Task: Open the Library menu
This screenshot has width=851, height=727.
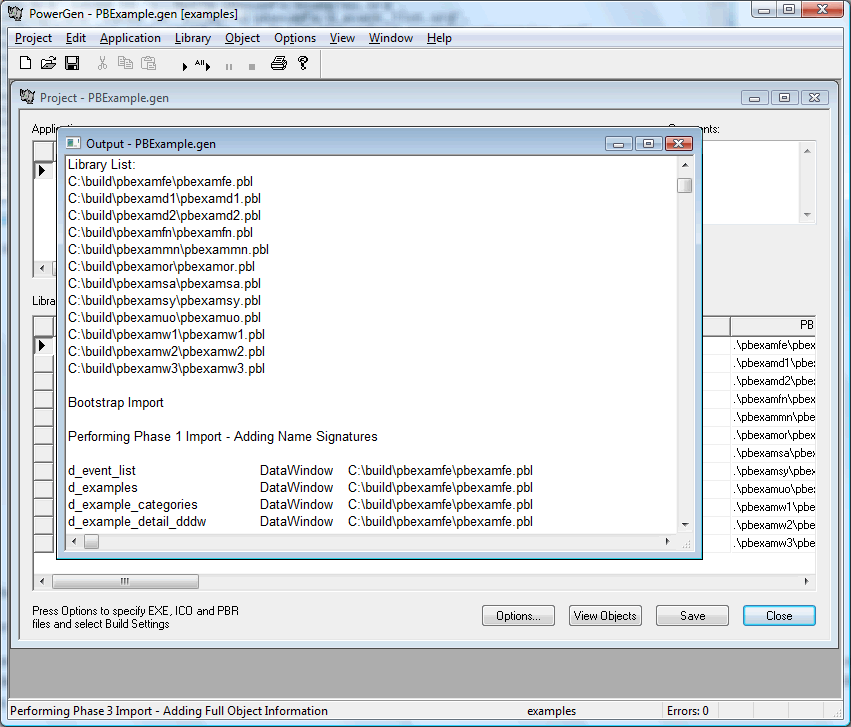Action: tap(193, 38)
